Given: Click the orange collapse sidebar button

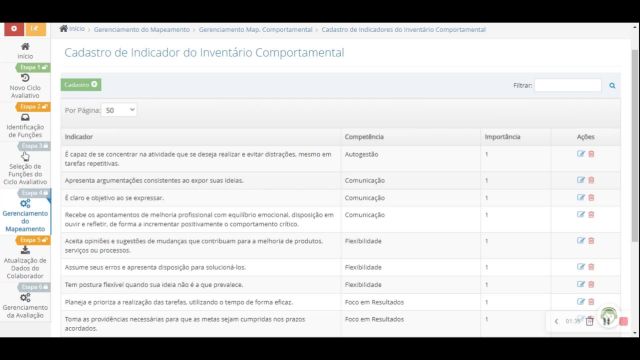Looking at the screenshot, I should pyautogui.click(x=36, y=29).
